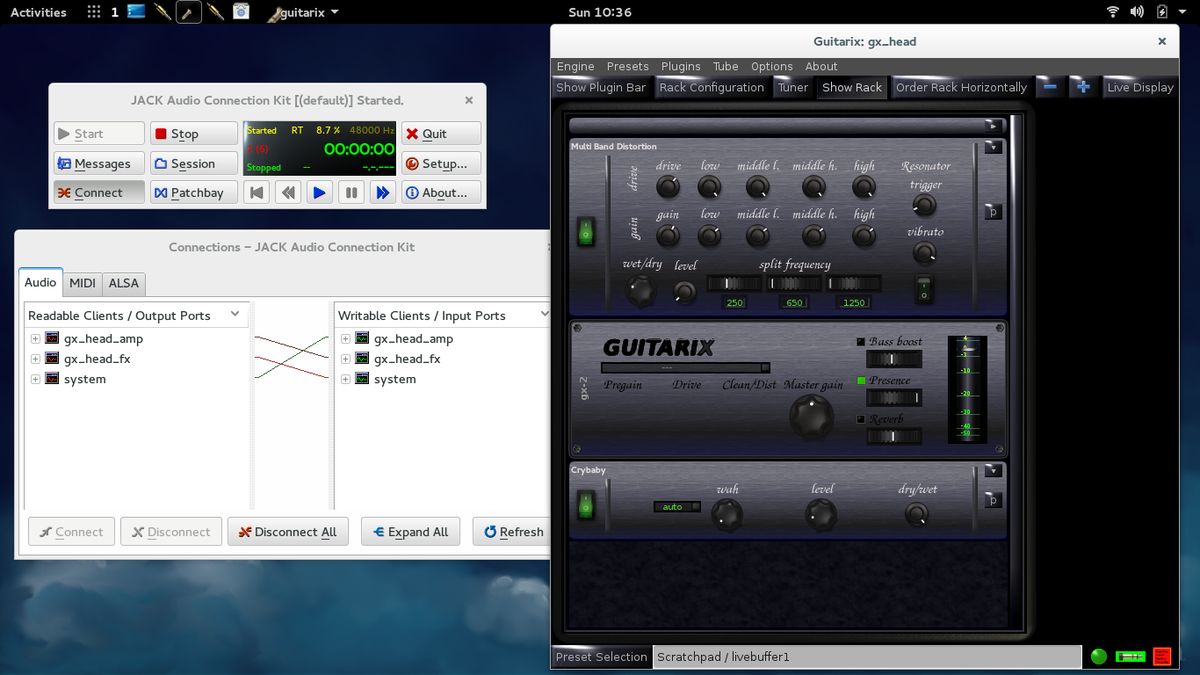The image size is (1200, 675).
Task: Open preset menu for Multi Band Distortion
Action: (x=993, y=212)
